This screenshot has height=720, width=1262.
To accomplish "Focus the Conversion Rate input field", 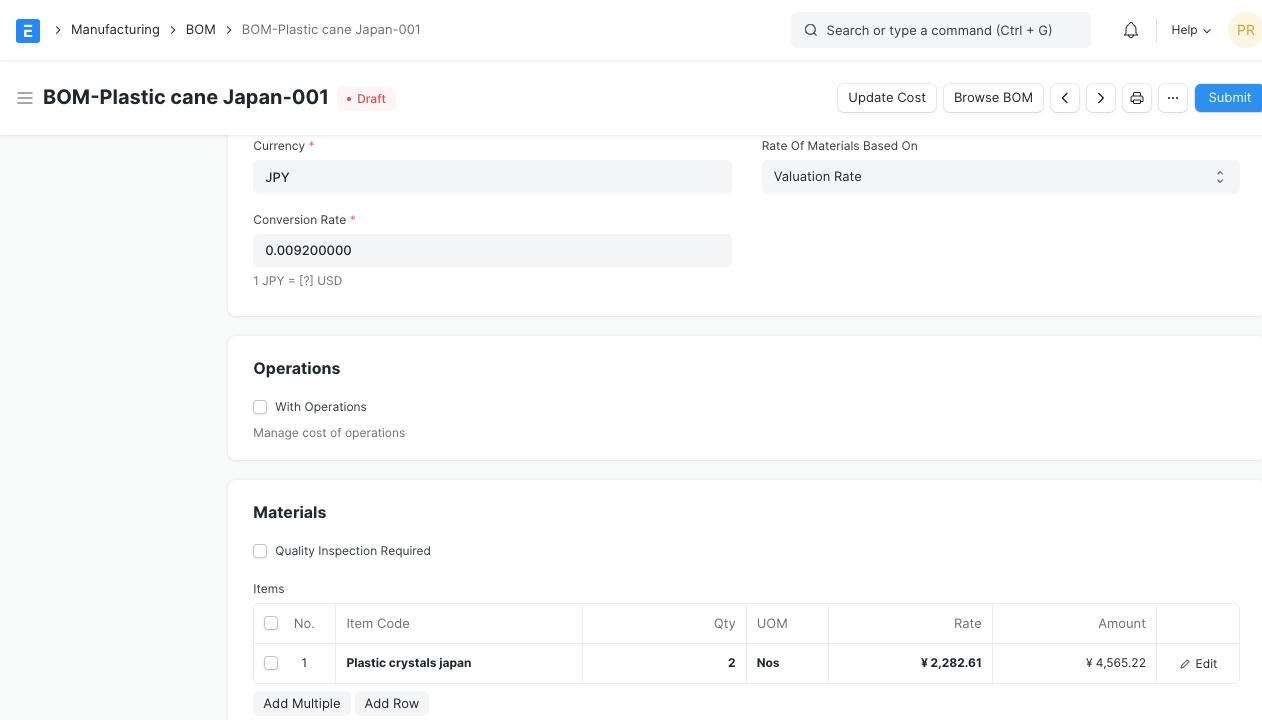I will (492, 251).
